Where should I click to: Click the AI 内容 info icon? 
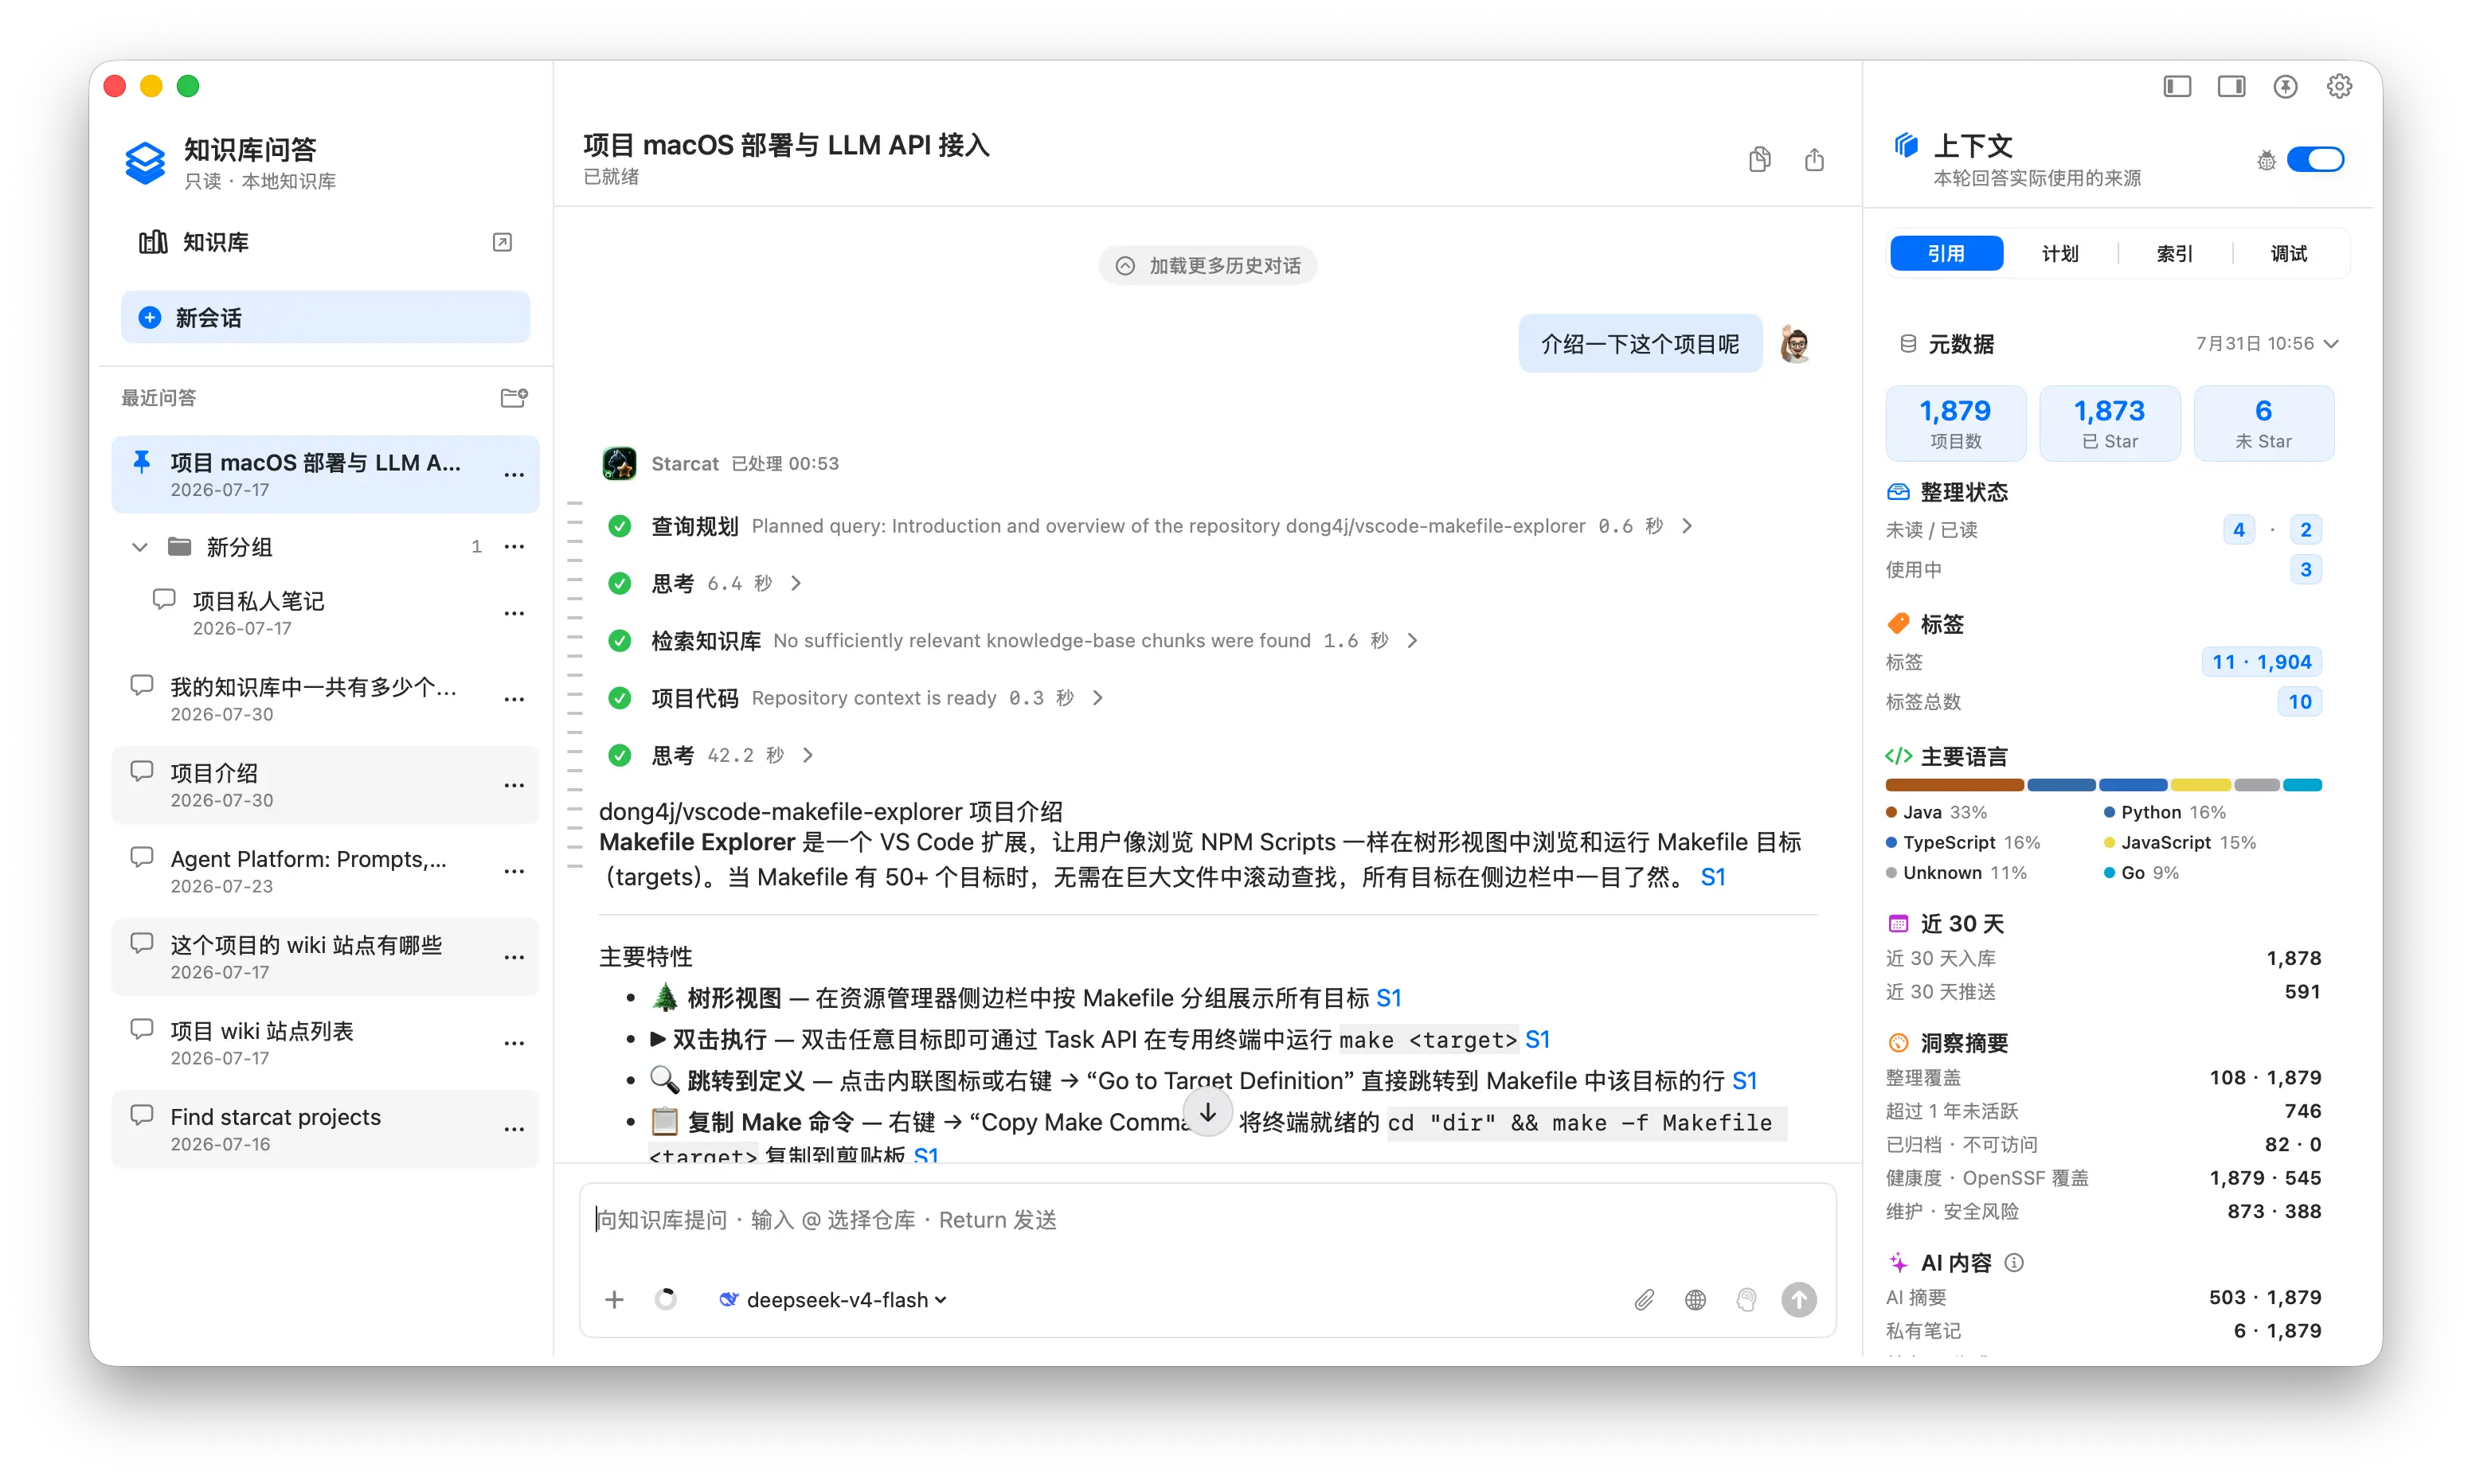coord(2014,1263)
